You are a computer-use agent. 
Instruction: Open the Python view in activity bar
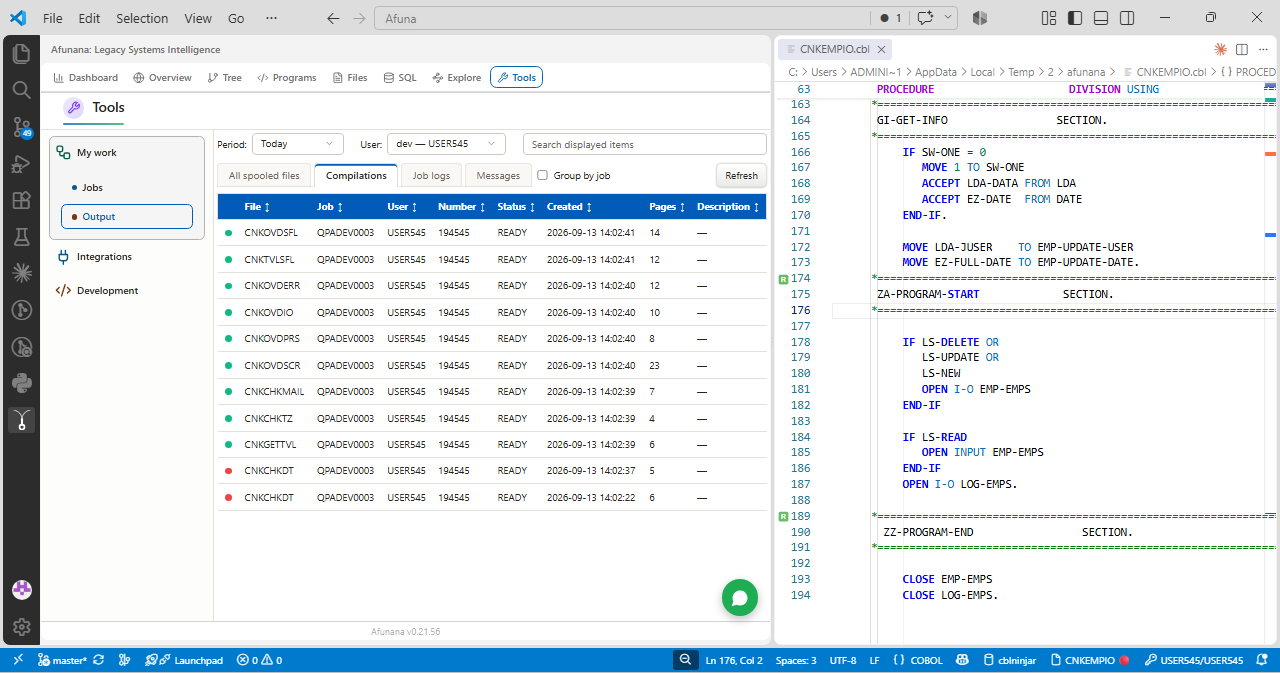21,383
